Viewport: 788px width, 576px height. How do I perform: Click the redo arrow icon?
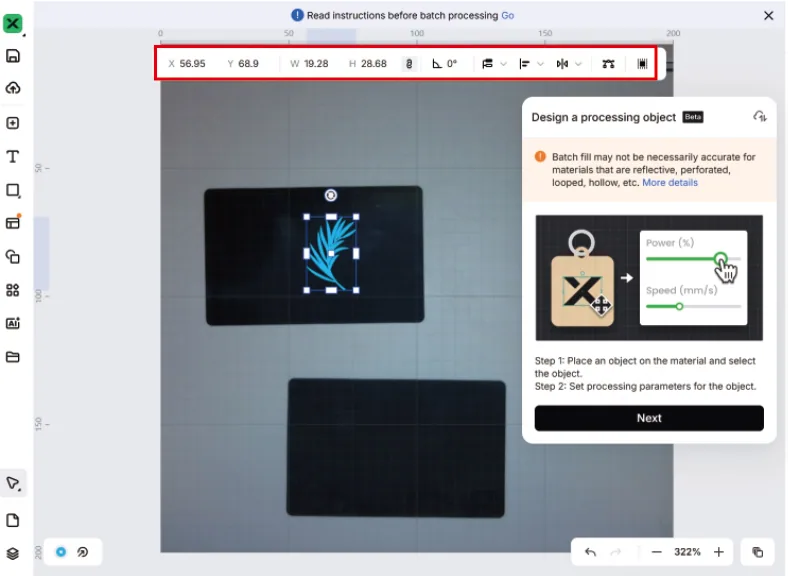coord(616,552)
